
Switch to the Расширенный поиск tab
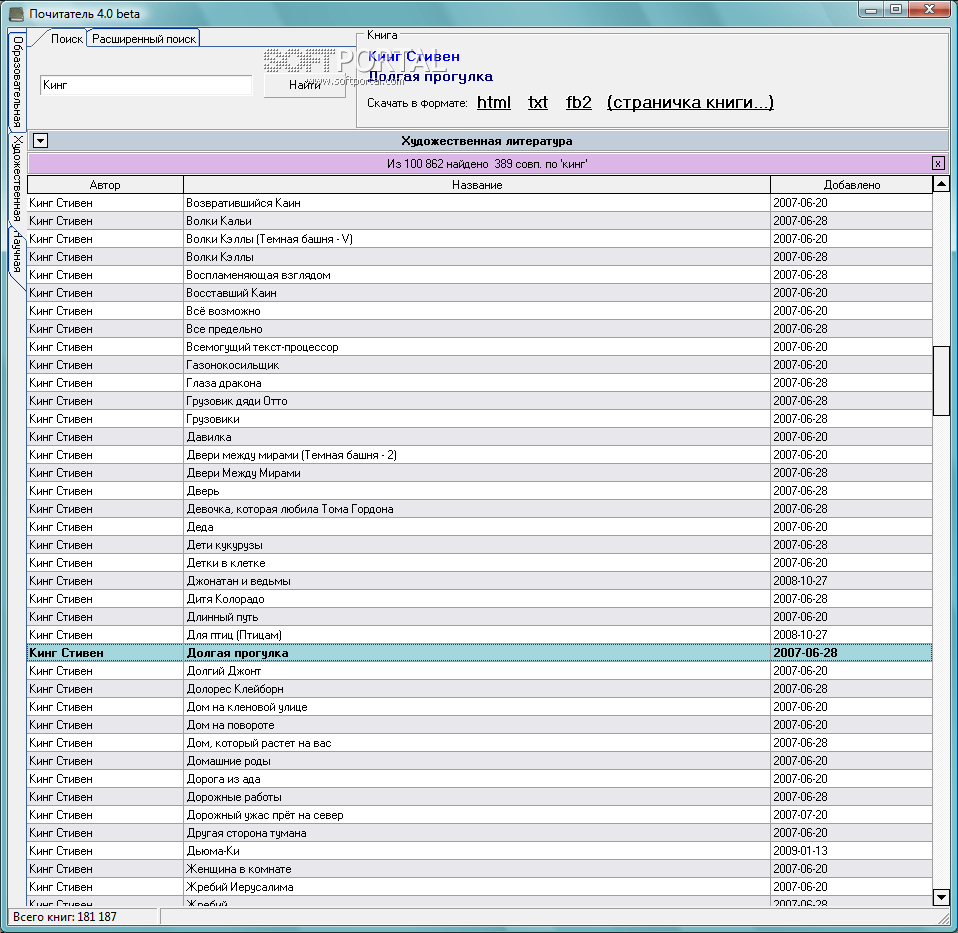tap(144, 38)
